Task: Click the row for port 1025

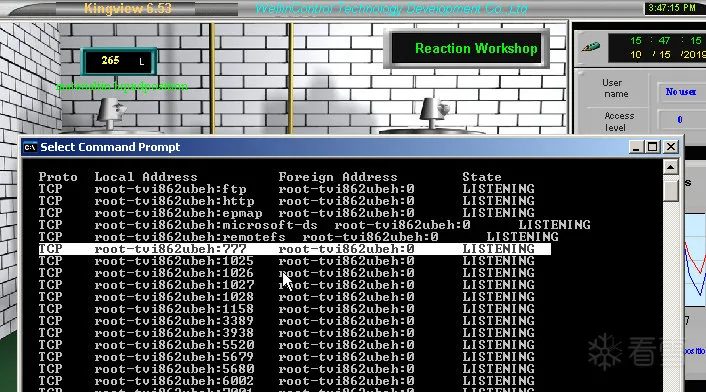Action: click(286, 261)
